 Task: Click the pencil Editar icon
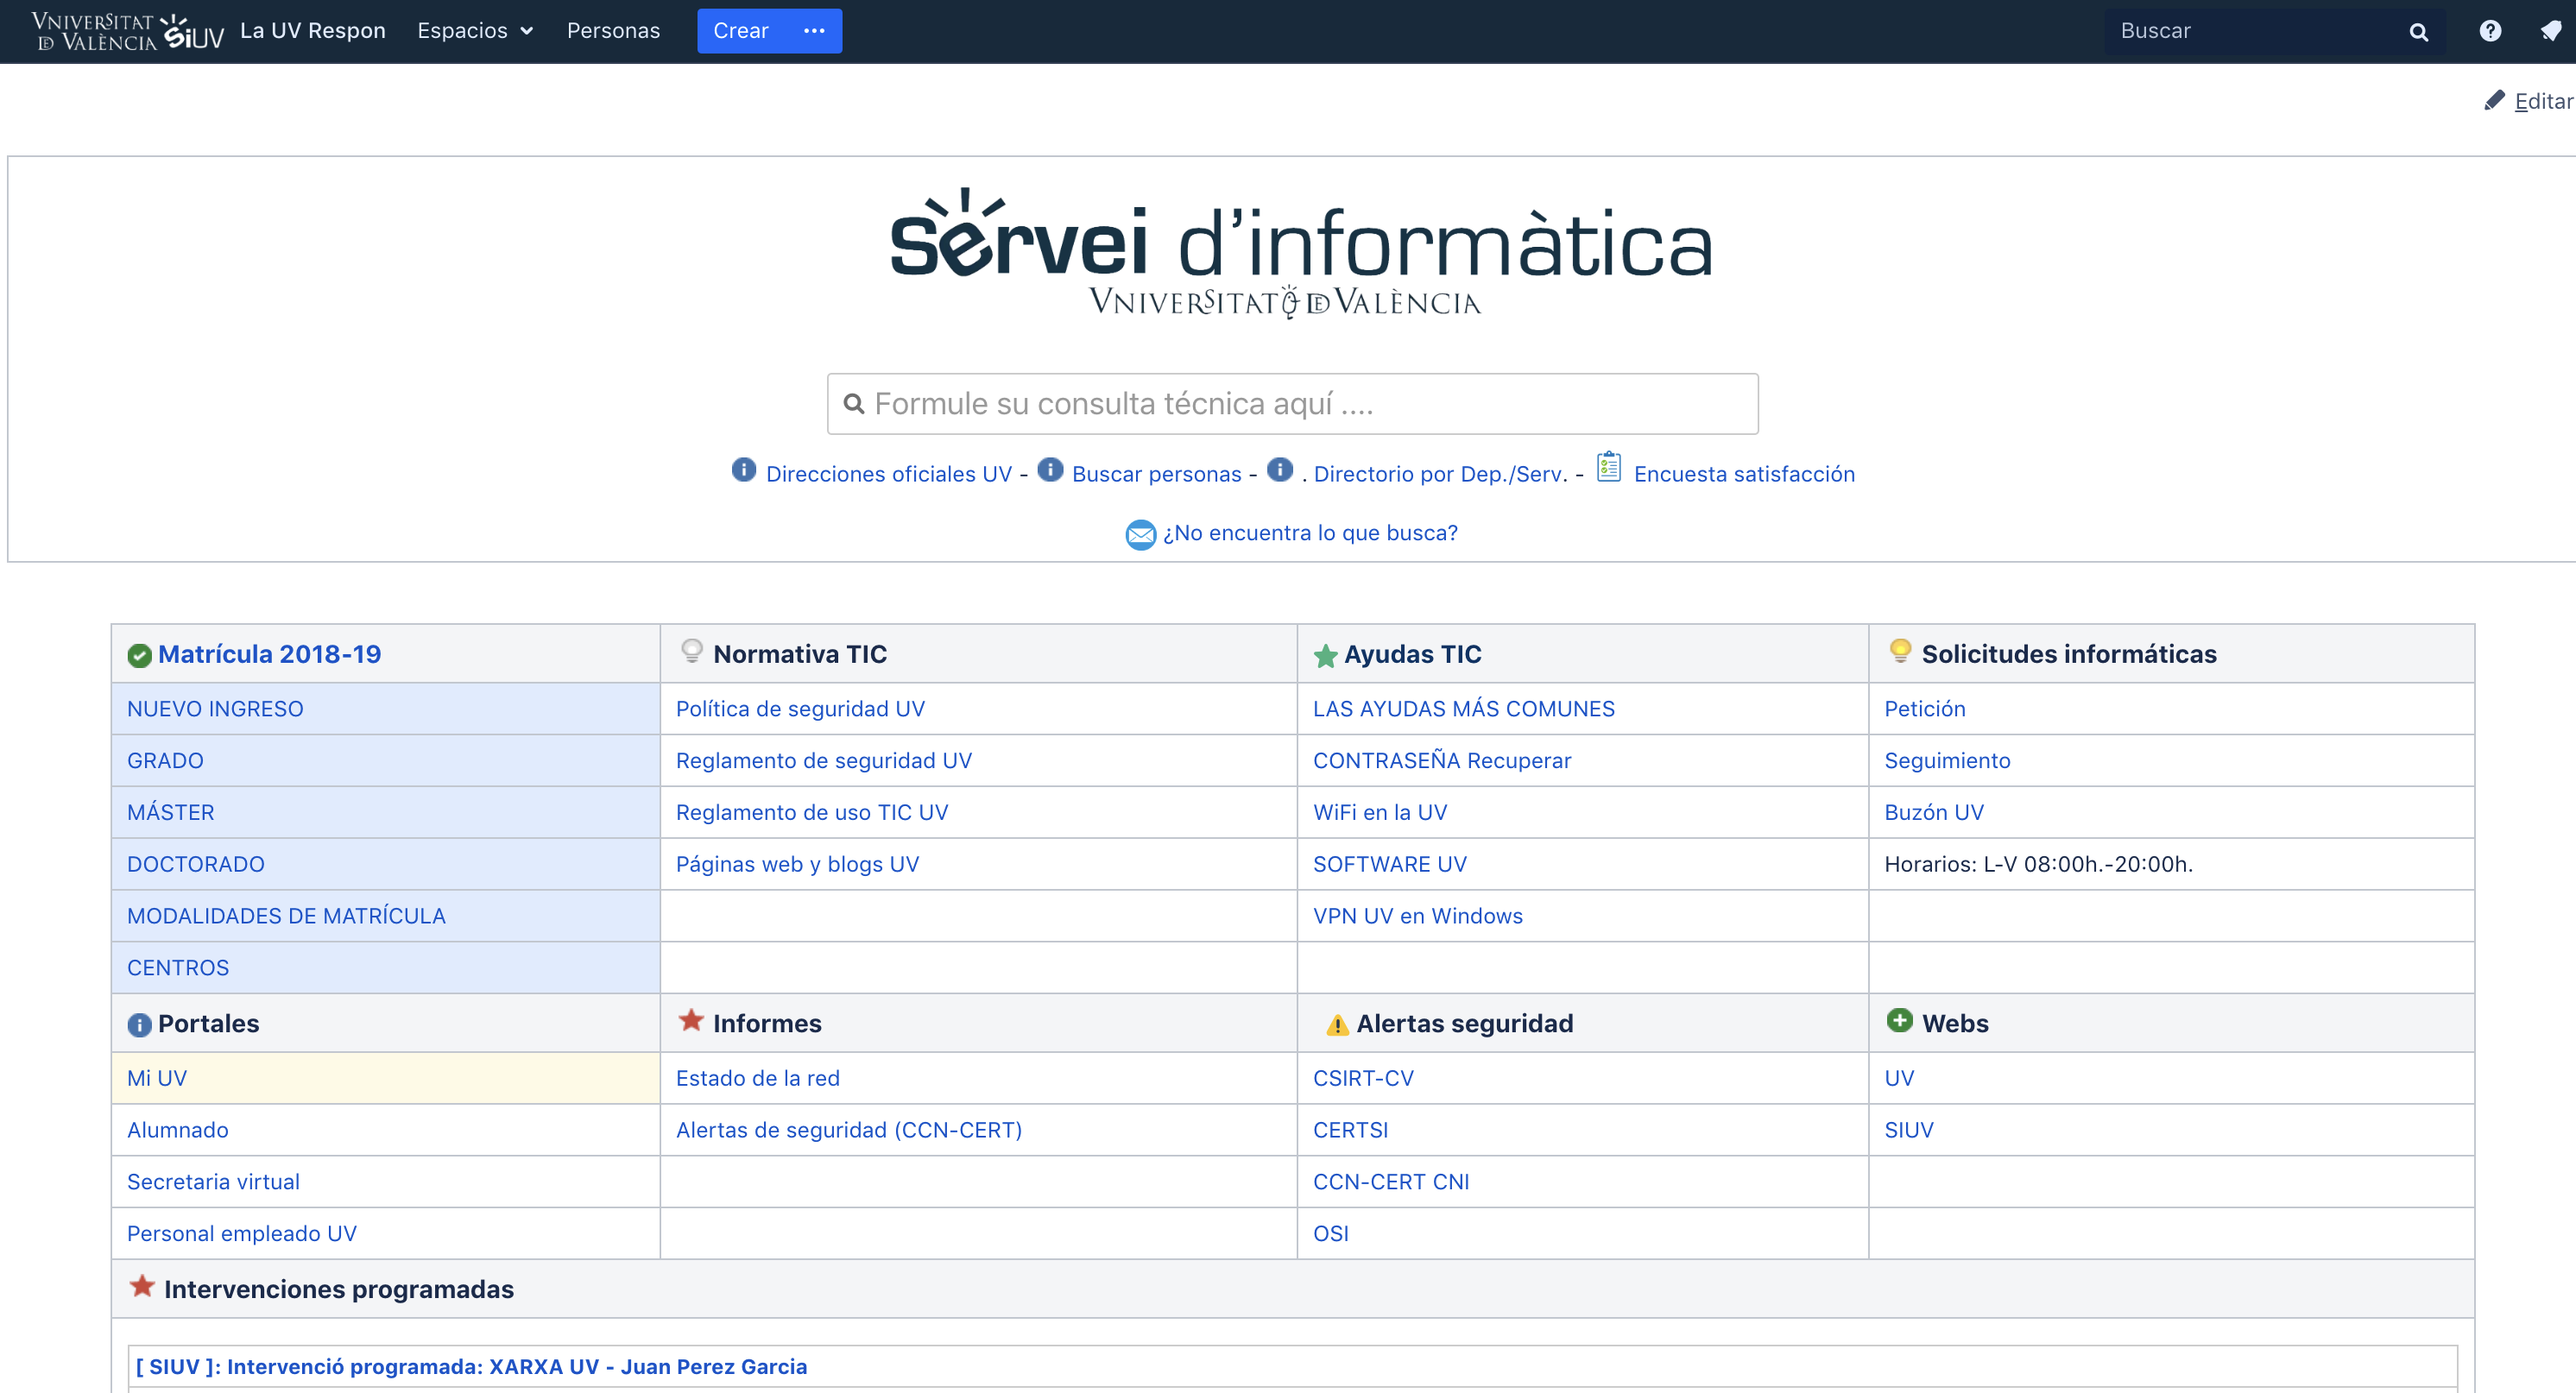(2494, 101)
